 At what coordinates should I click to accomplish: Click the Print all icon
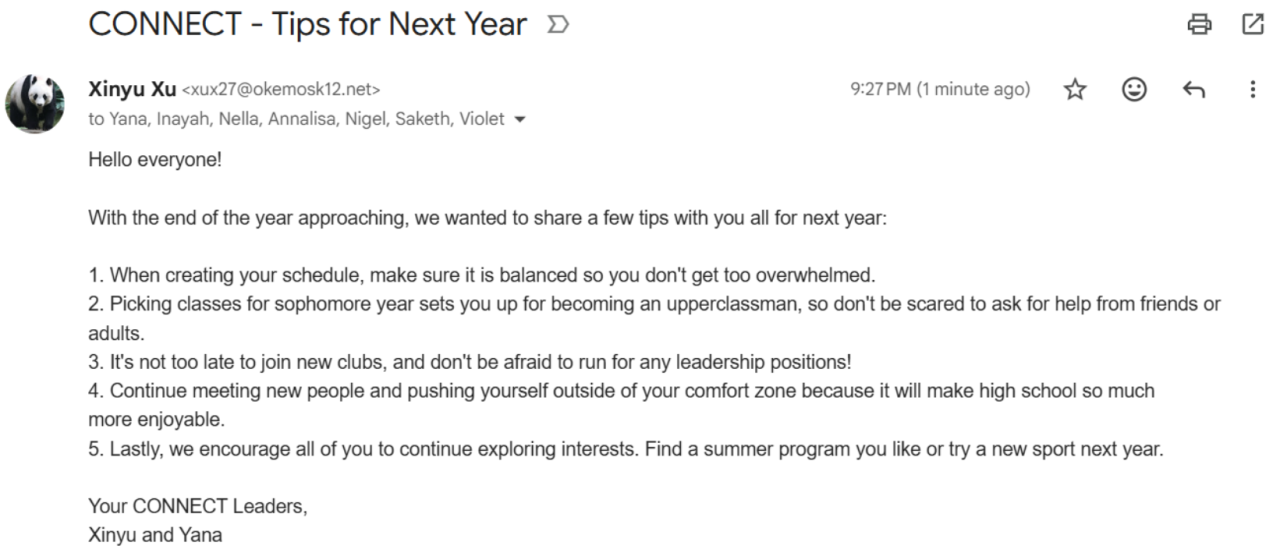(x=1199, y=25)
